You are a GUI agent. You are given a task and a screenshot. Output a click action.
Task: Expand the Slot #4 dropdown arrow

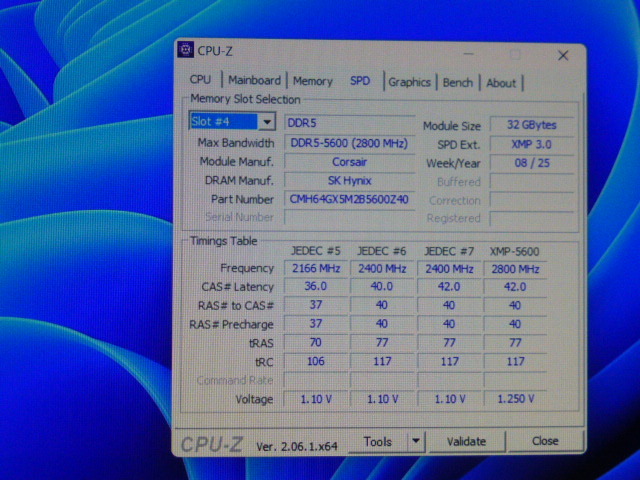point(267,122)
